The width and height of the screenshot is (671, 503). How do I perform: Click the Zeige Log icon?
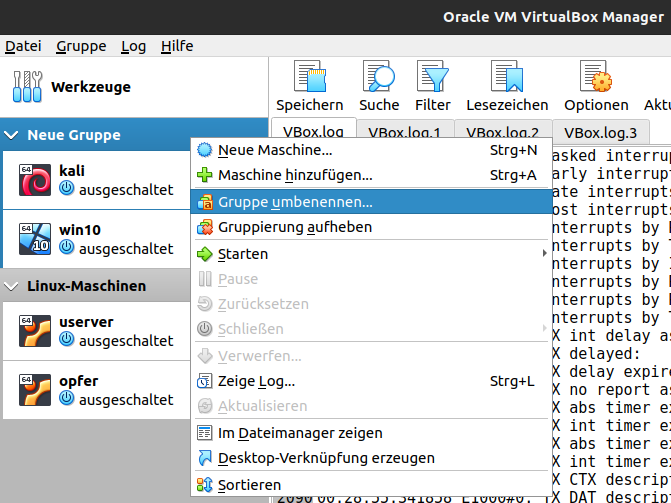click(x=205, y=381)
